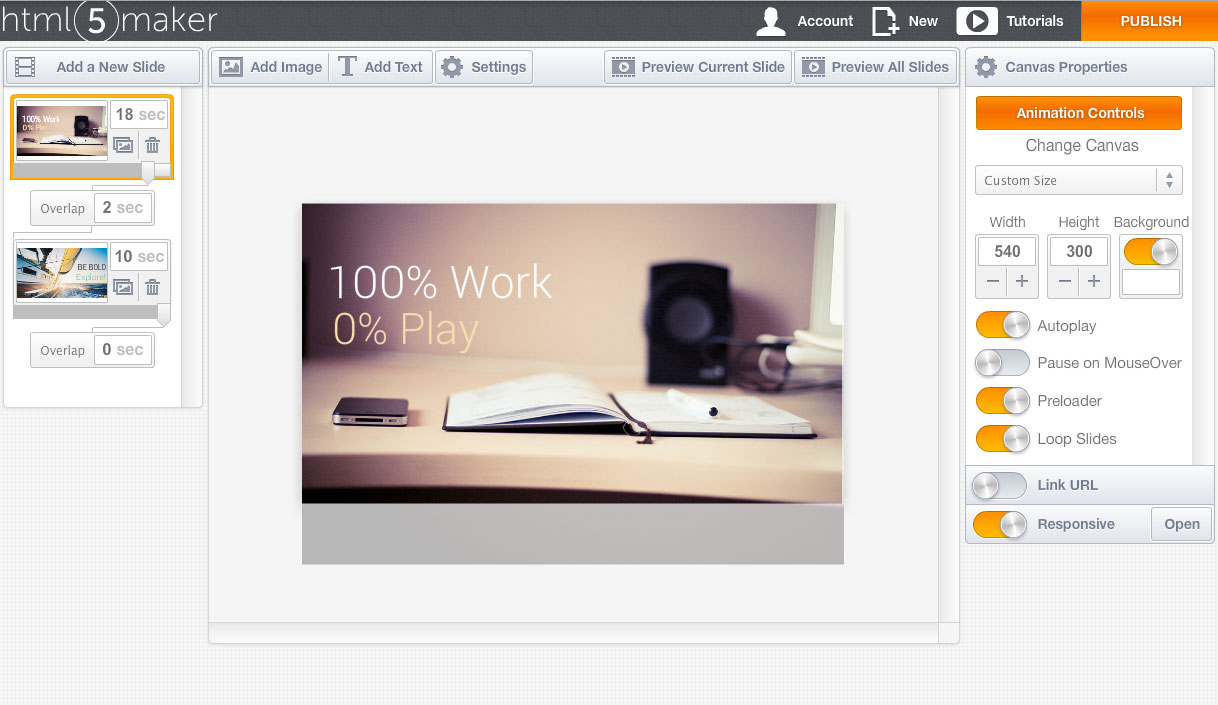Increase canvas Height with plus
This screenshot has height=705, width=1218.
[x=1094, y=282]
